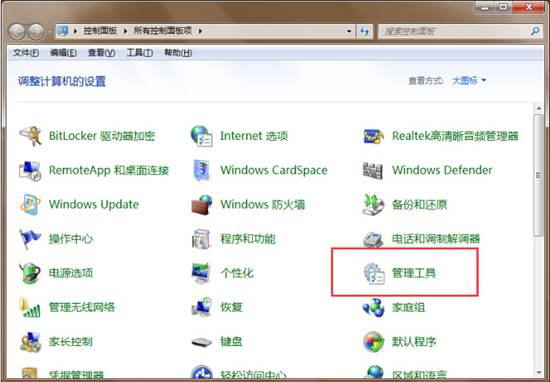Click the 个性化 personalization link
The width and height of the screenshot is (550, 382).
(x=237, y=273)
